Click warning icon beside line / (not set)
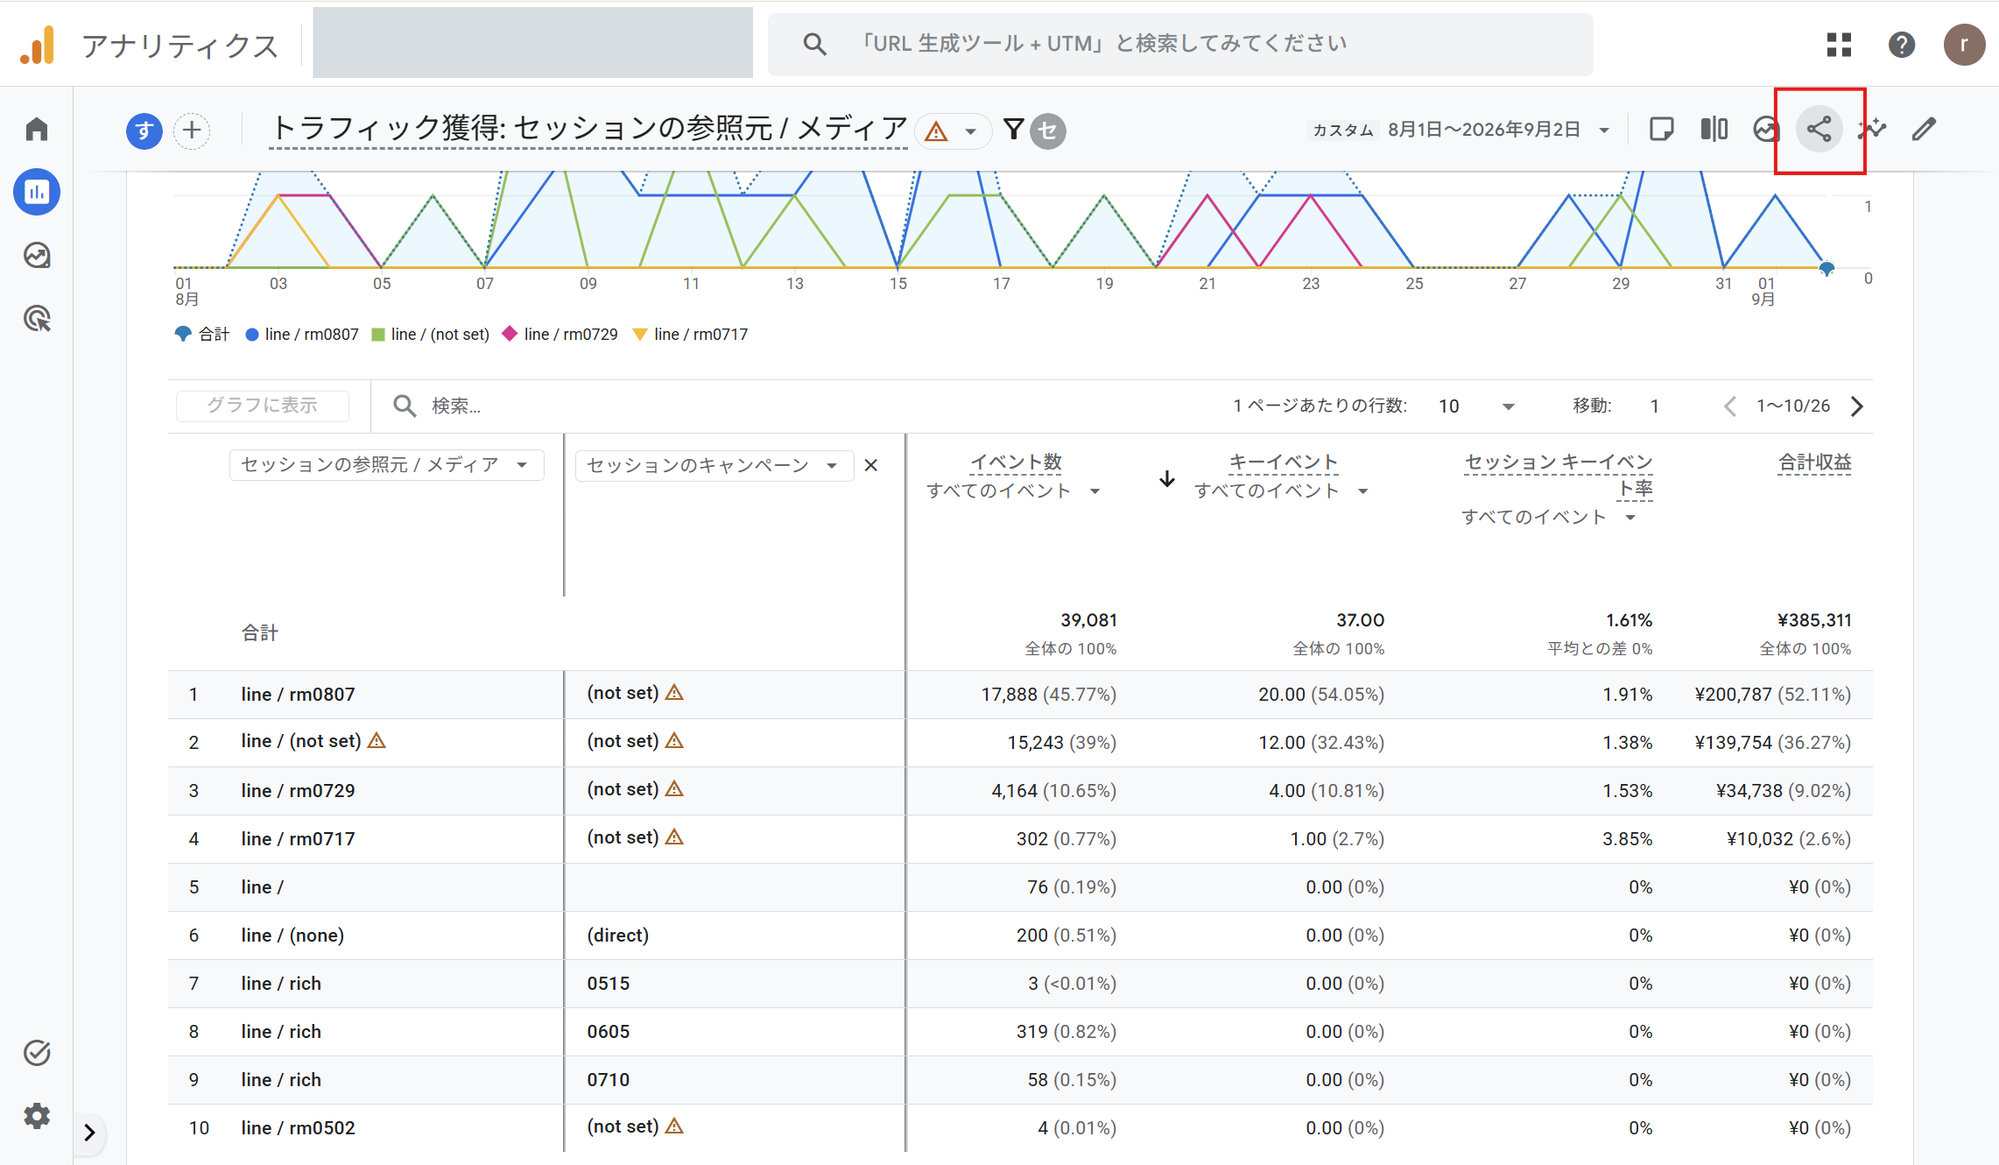1999x1165 pixels. tap(377, 741)
